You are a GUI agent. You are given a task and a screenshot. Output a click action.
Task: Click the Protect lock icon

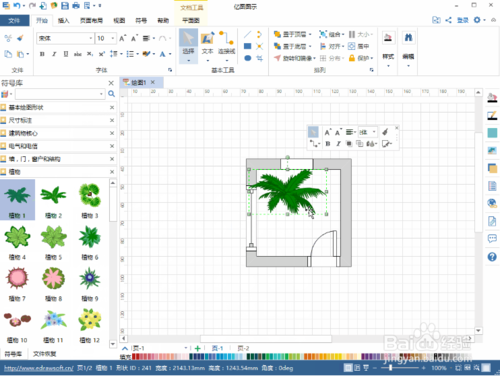[x=352, y=58]
